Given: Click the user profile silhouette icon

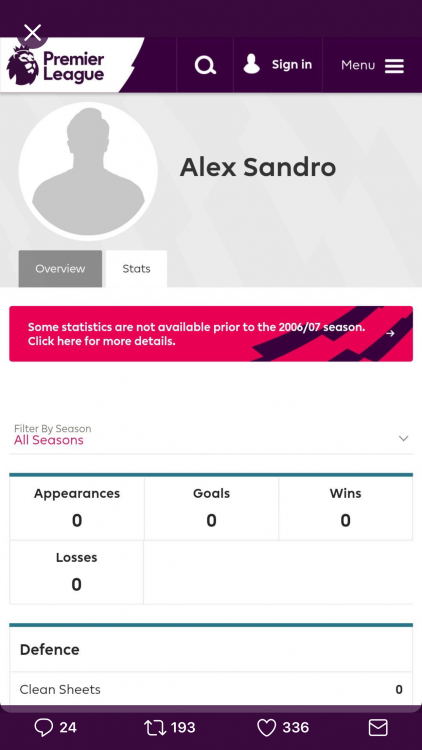Looking at the screenshot, I should [252, 64].
